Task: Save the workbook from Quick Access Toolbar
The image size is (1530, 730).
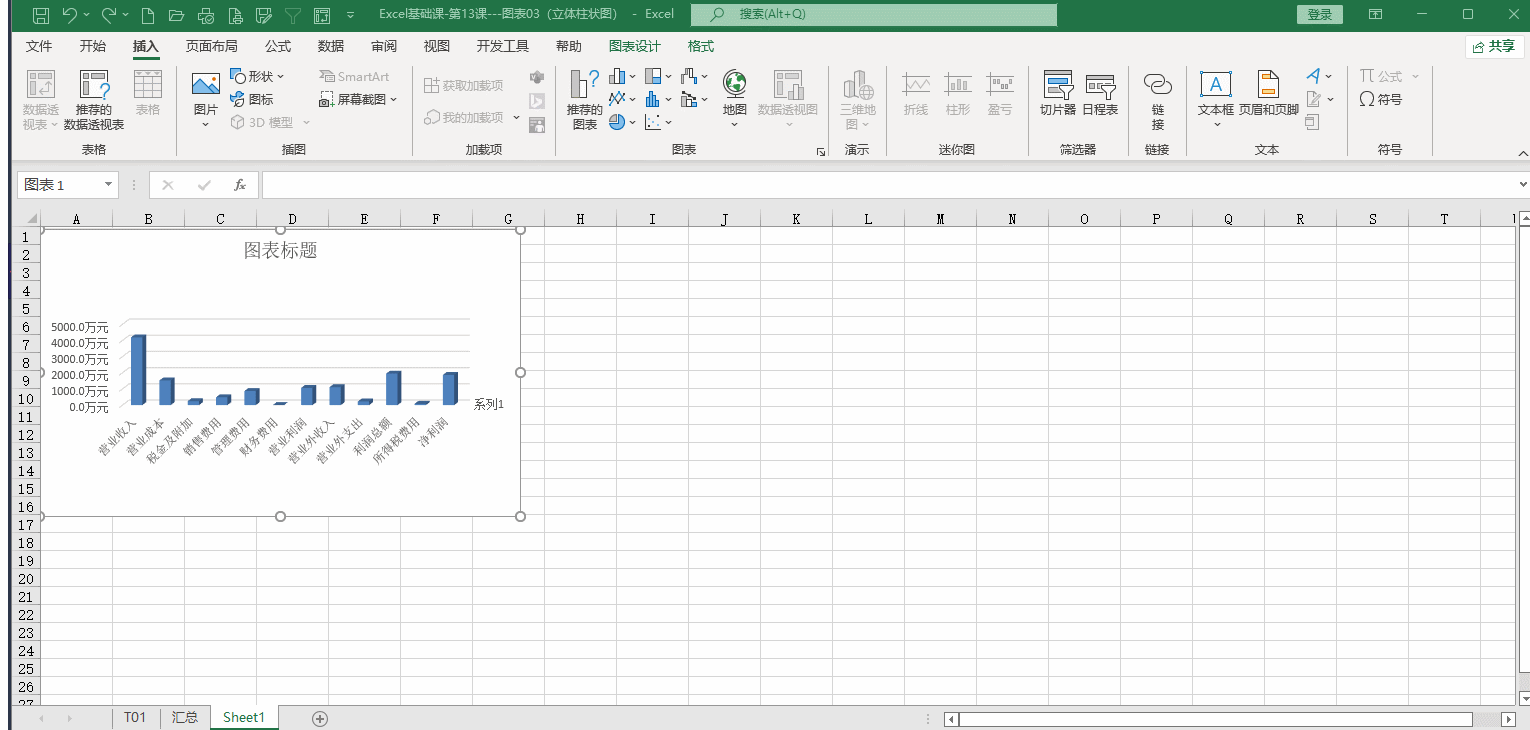Action: pyautogui.click(x=40, y=15)
